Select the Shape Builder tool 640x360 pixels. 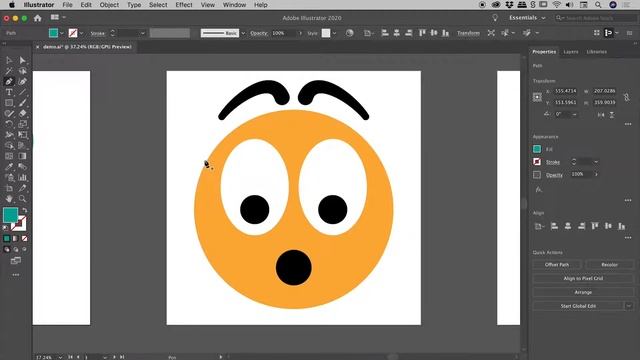tap(9, 145)
